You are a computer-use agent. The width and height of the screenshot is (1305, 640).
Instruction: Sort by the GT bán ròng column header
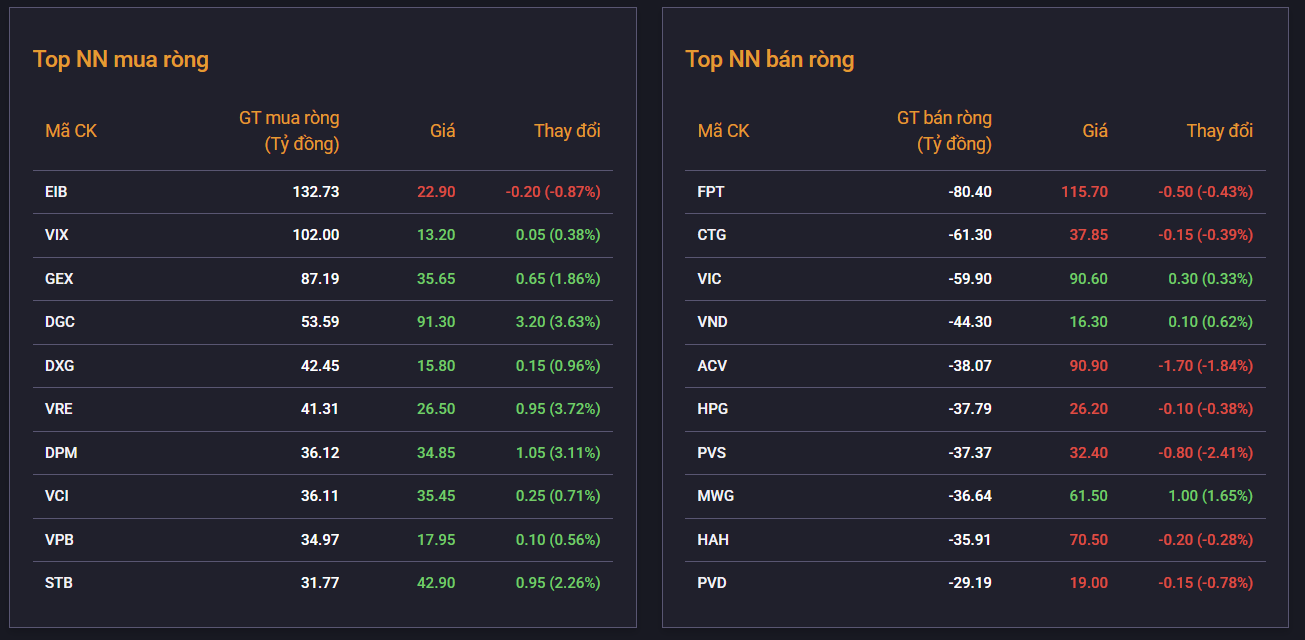point(944,131)
